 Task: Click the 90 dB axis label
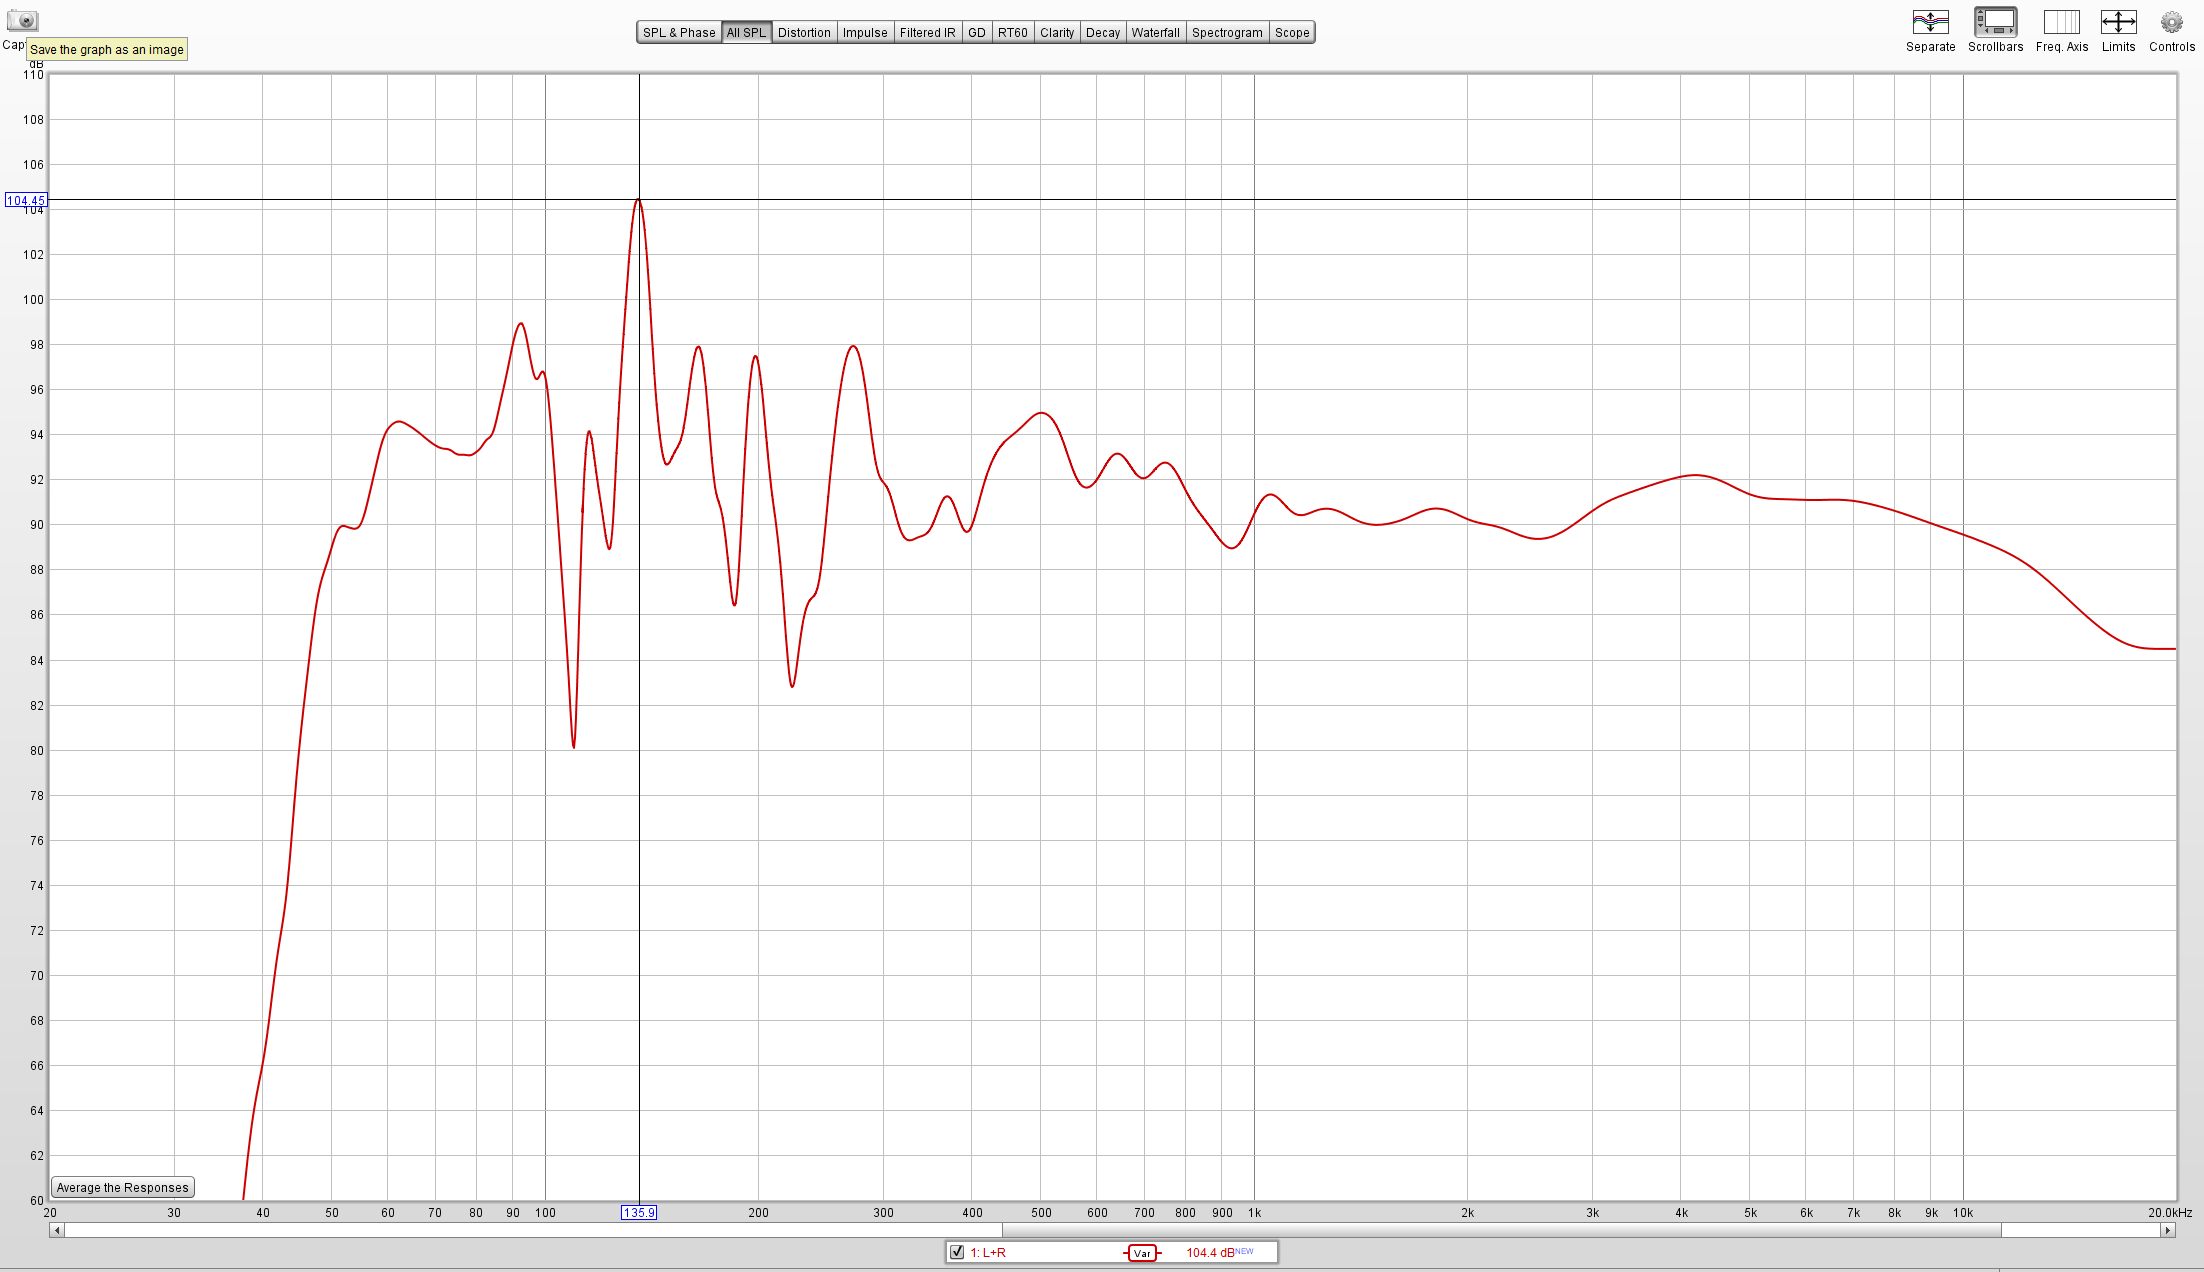37,524
